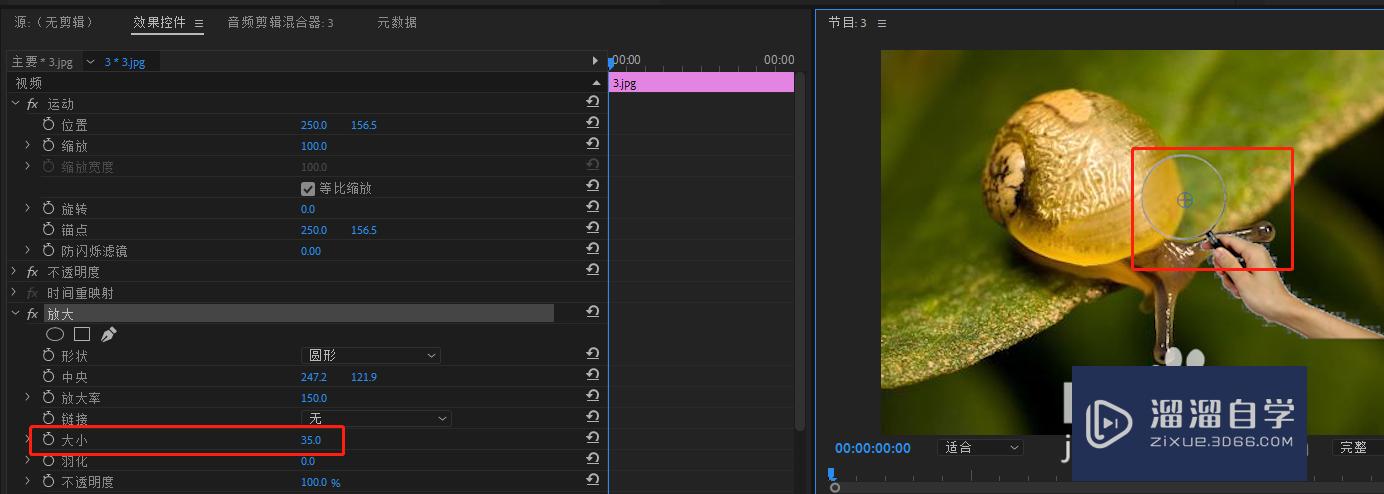Image resolution: width=1384 pixels, height=494 pixels.
Task: Click the effect controls timeline playhead
Action: point(612,62)
